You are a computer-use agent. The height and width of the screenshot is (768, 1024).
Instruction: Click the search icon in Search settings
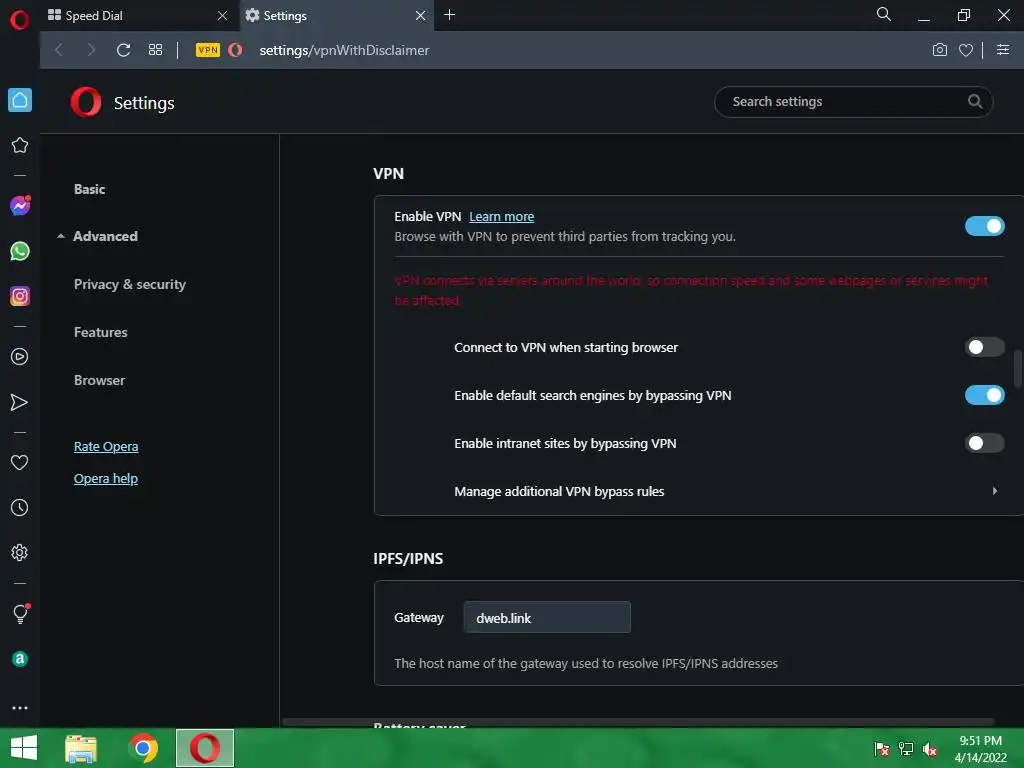click(975, 101)
